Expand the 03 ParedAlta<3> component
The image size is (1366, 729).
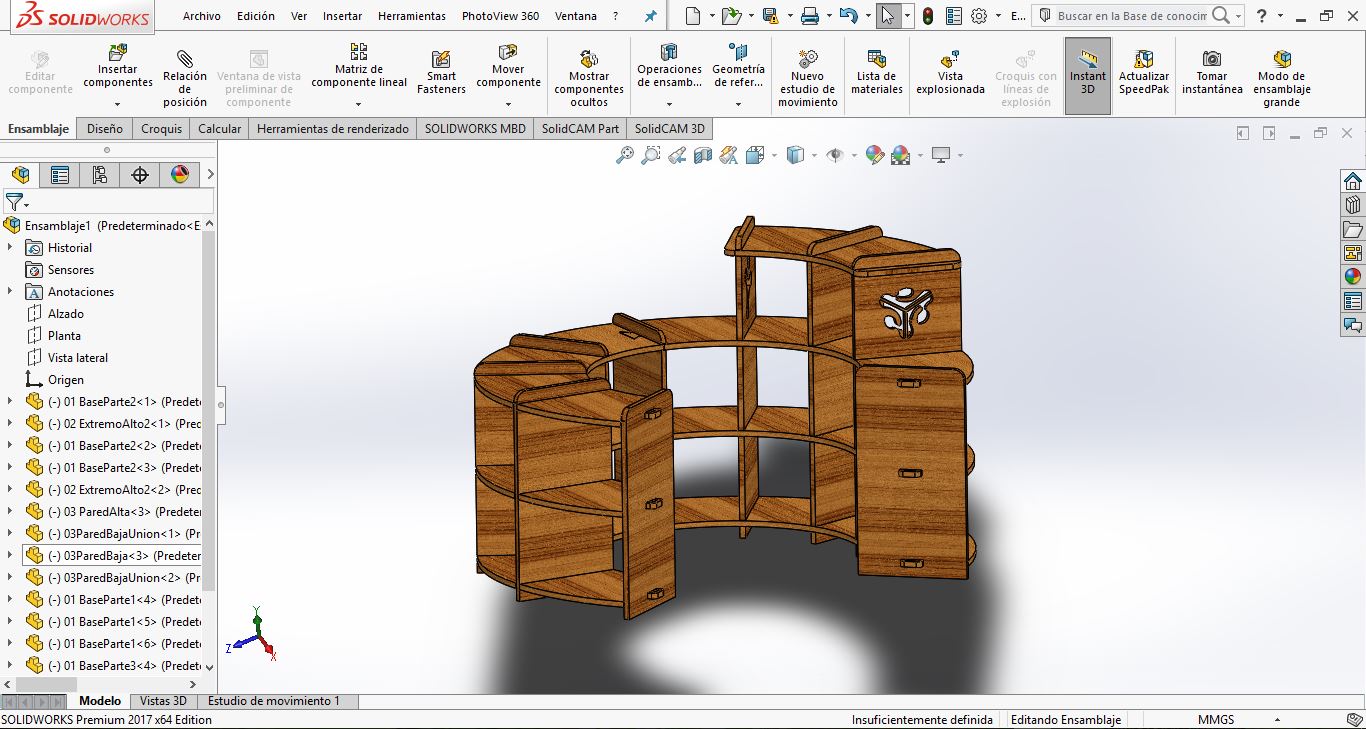click(x=10, y=512)
